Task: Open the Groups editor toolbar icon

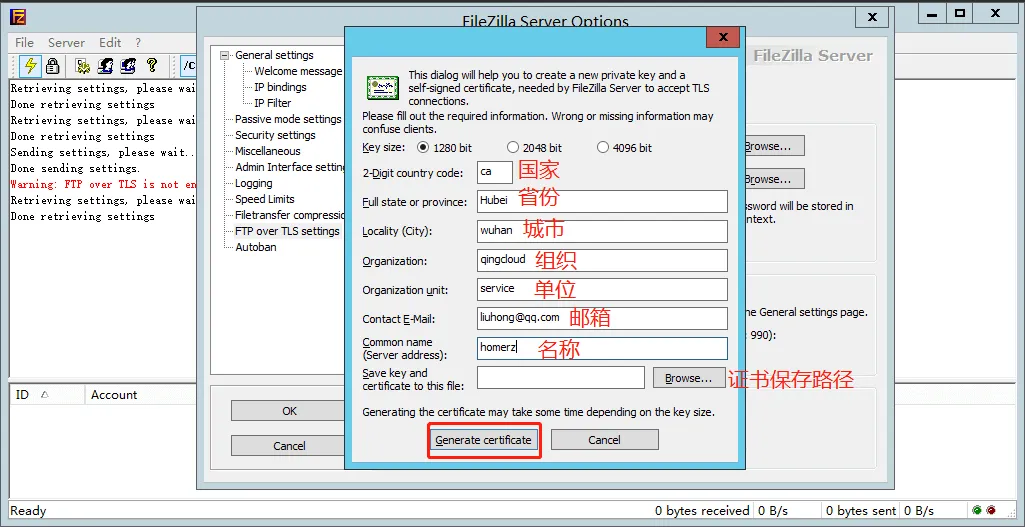Action: tap(128, 65)
